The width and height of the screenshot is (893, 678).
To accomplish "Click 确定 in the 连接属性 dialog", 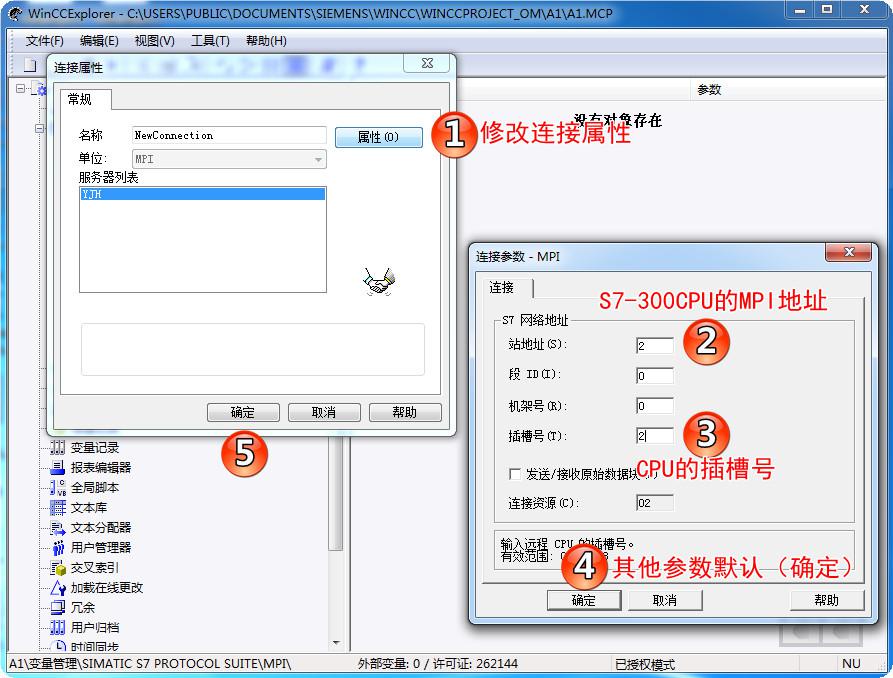I will coord(243,412).
